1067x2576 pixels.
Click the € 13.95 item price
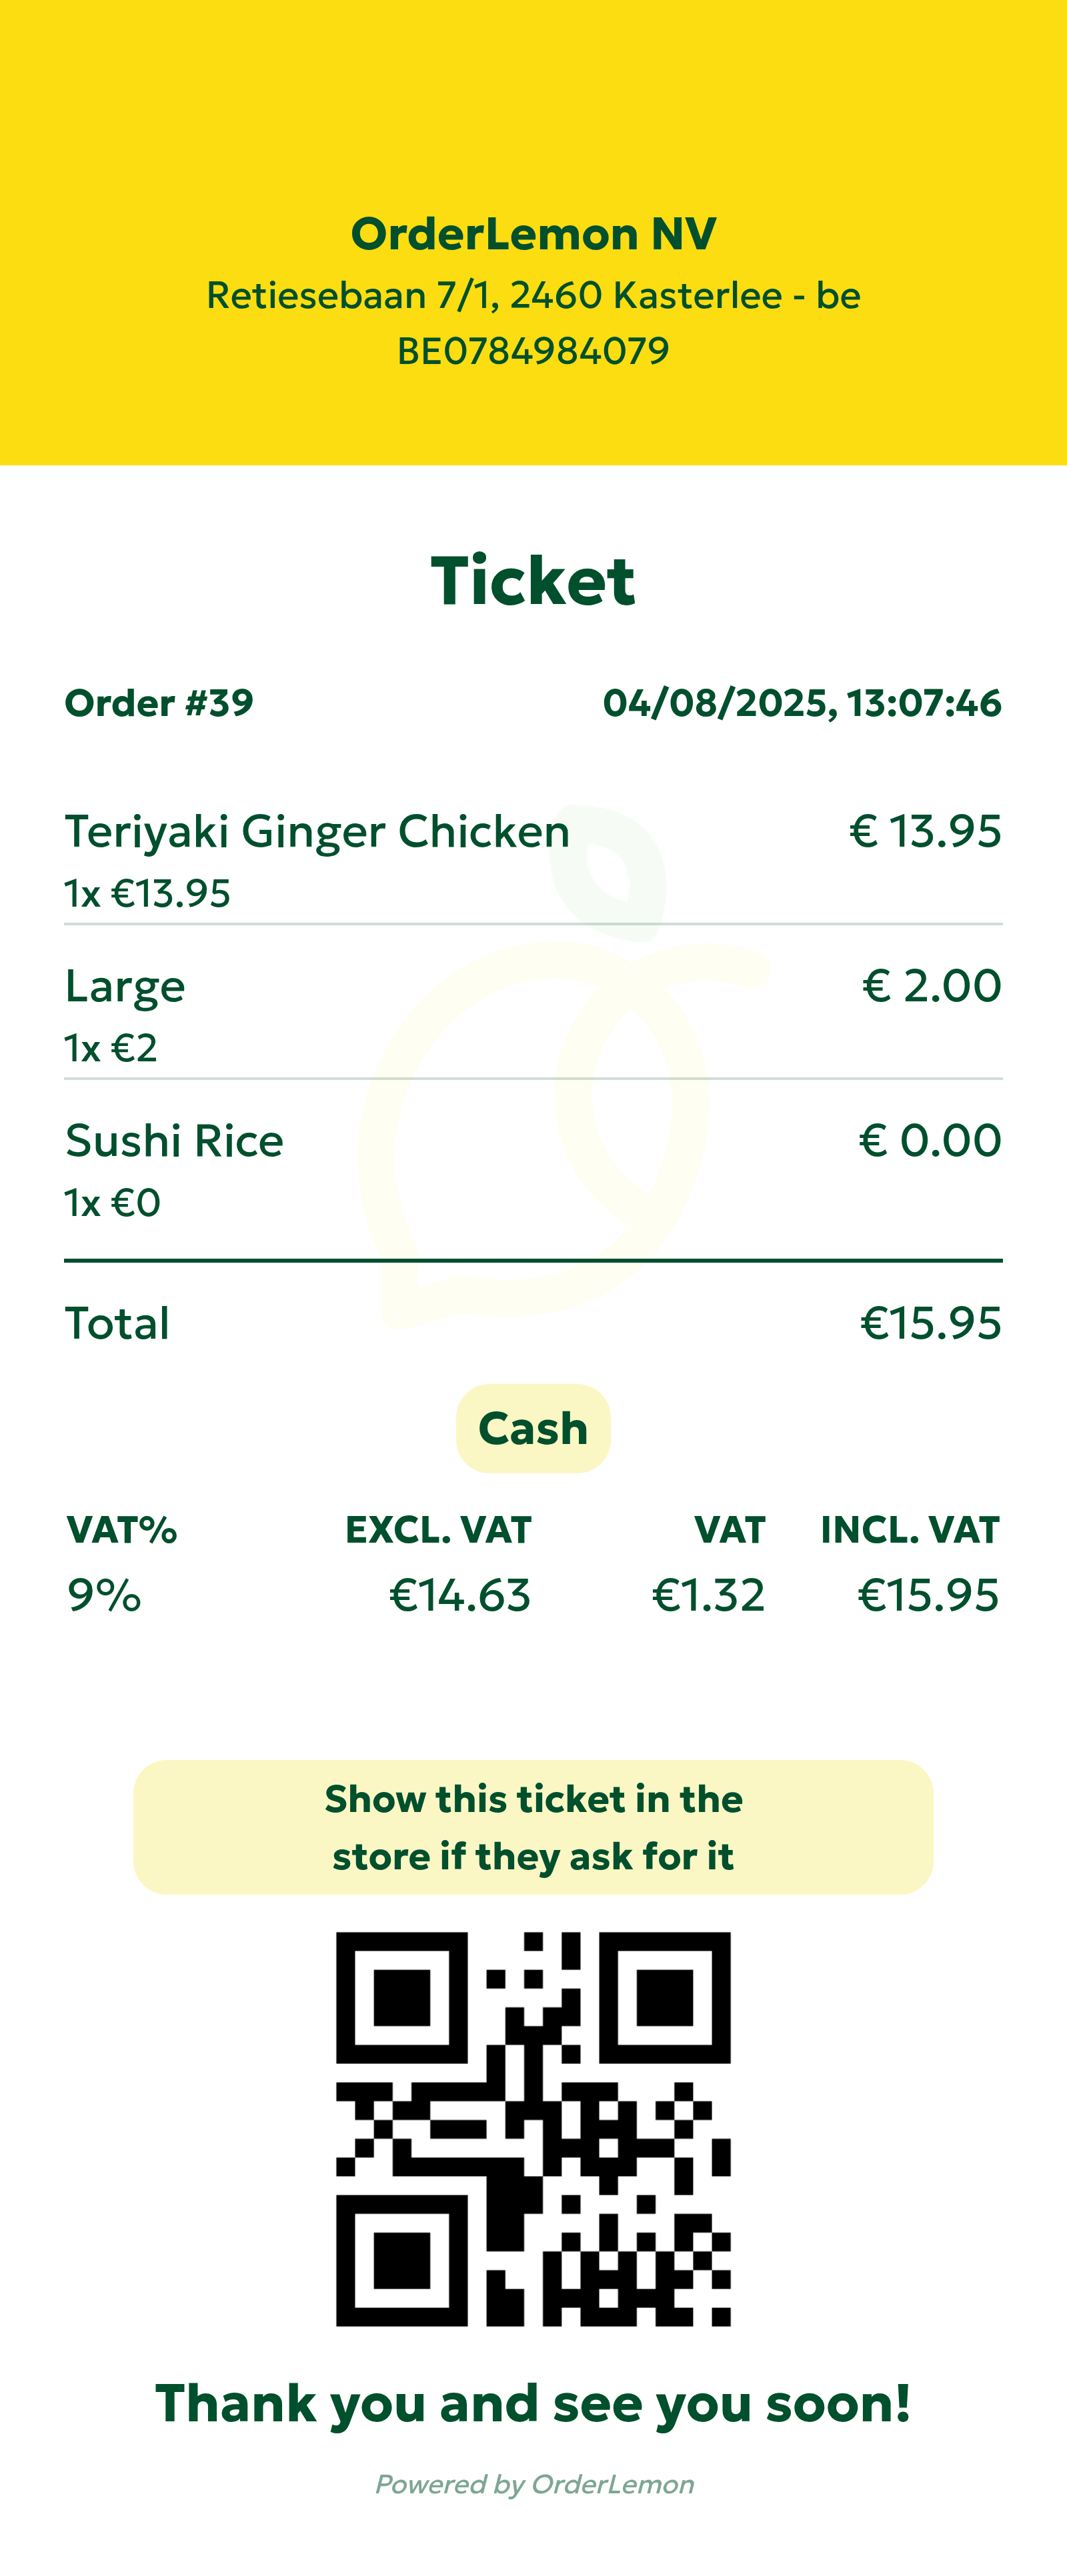pos(925,832)
